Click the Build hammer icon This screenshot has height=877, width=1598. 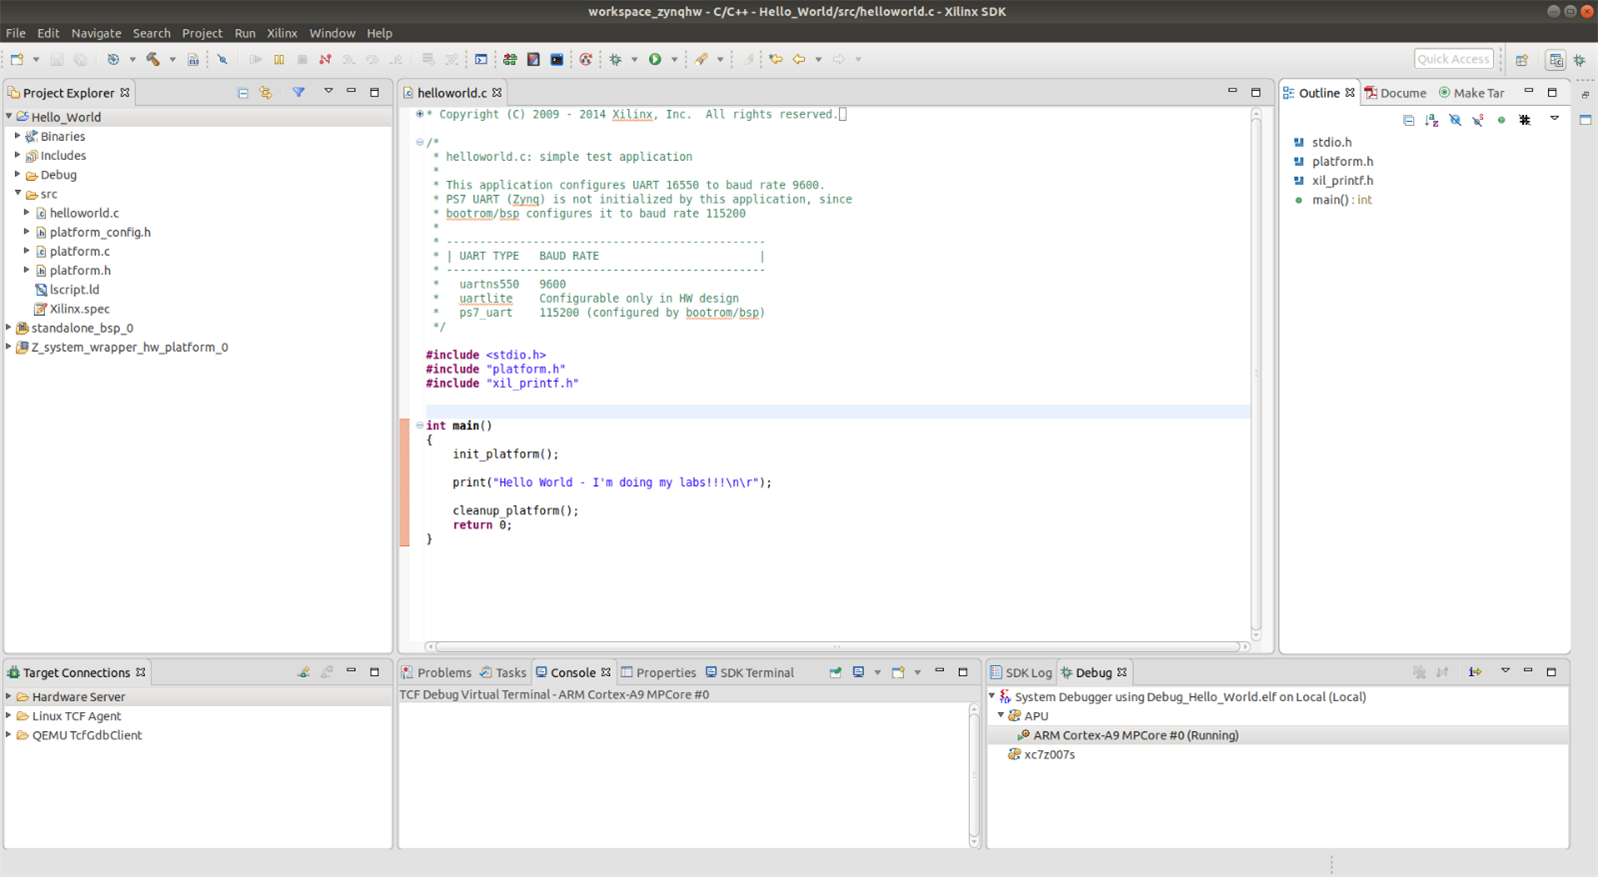(x=153, y=60)
